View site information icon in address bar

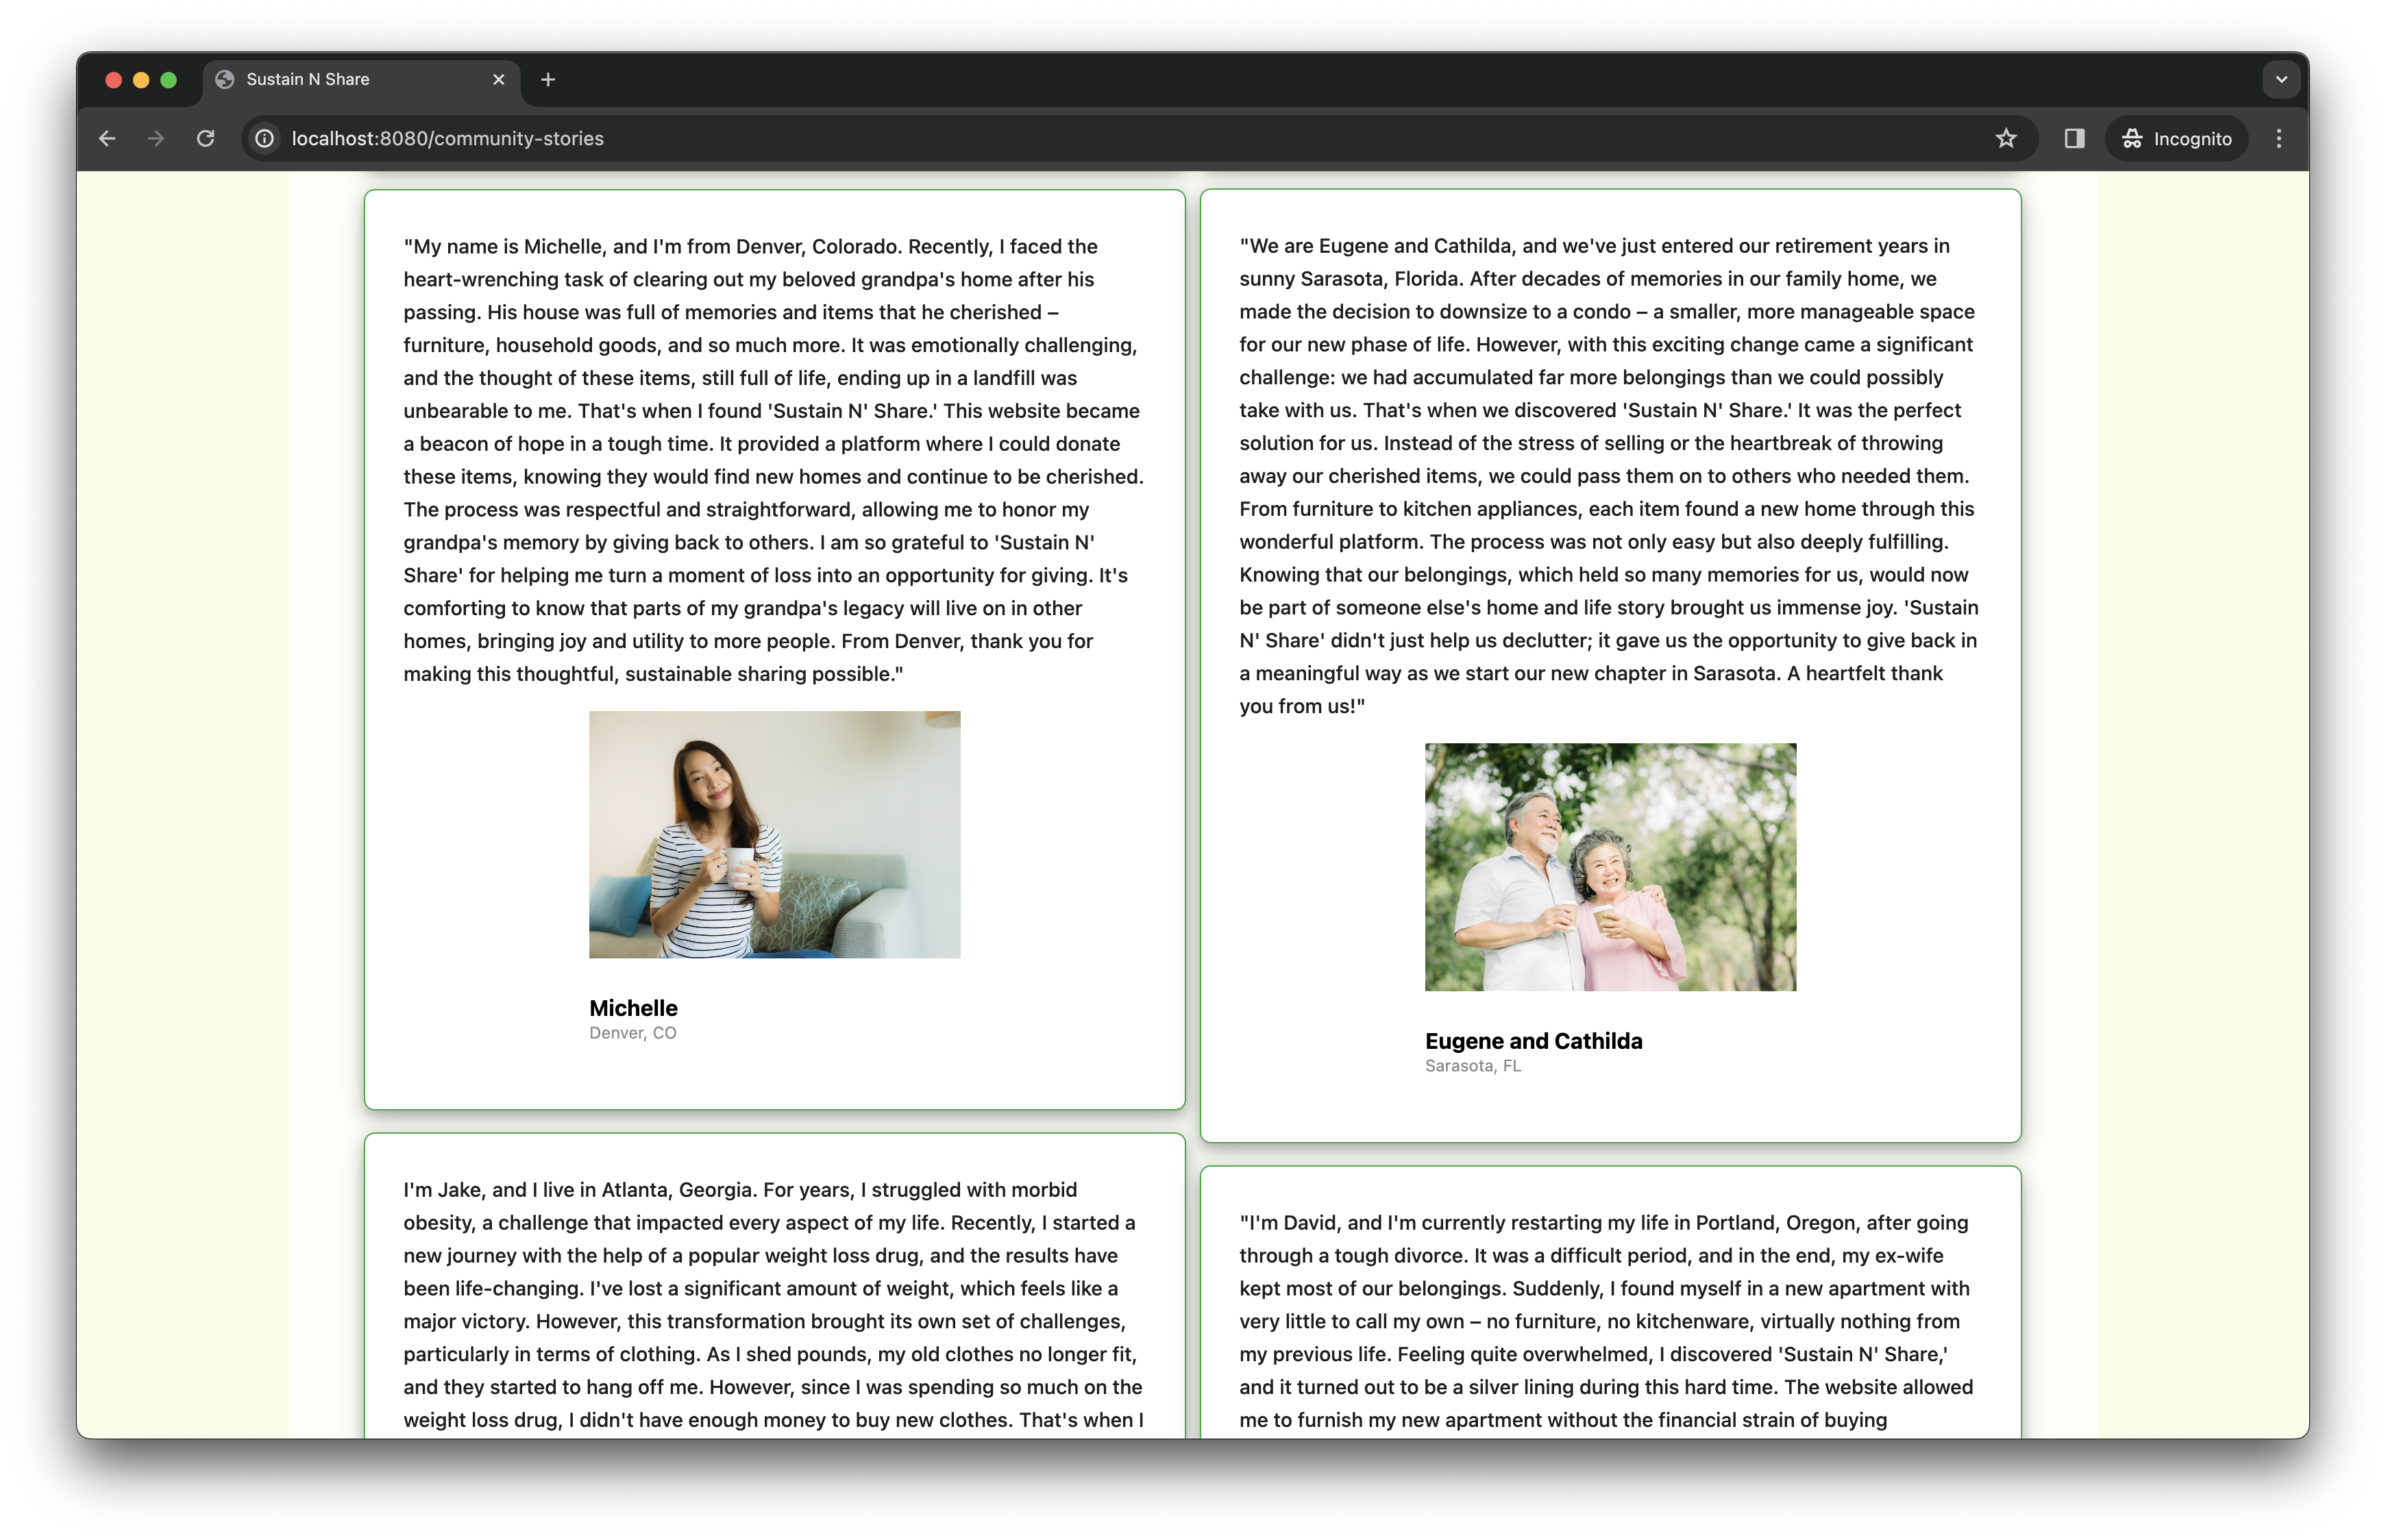(x=264, y=139)
